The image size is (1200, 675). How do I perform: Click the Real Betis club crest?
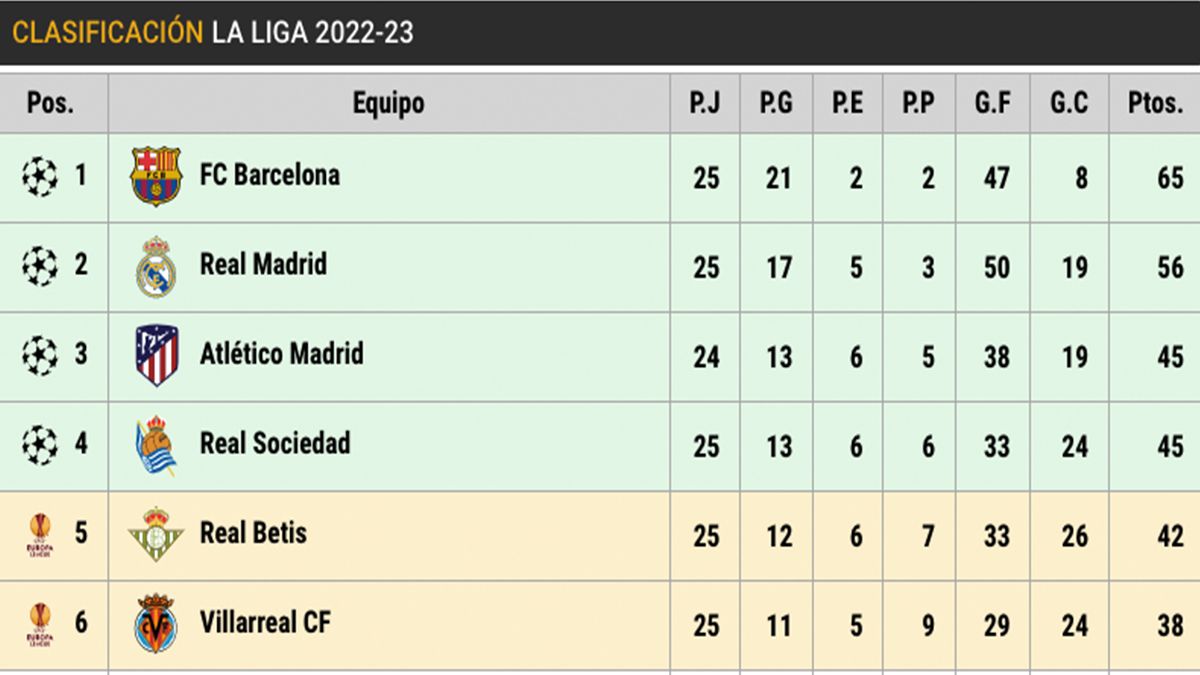pyautogui.click(x=156, y=535)
